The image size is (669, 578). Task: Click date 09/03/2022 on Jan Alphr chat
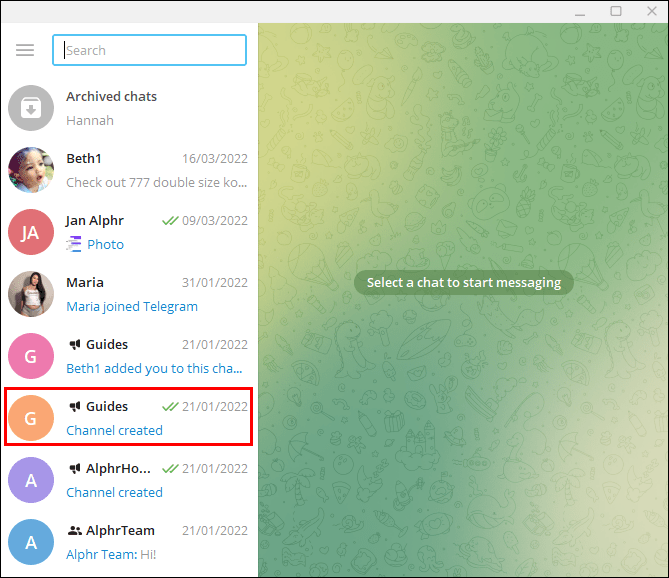click(x=215, y=221)
